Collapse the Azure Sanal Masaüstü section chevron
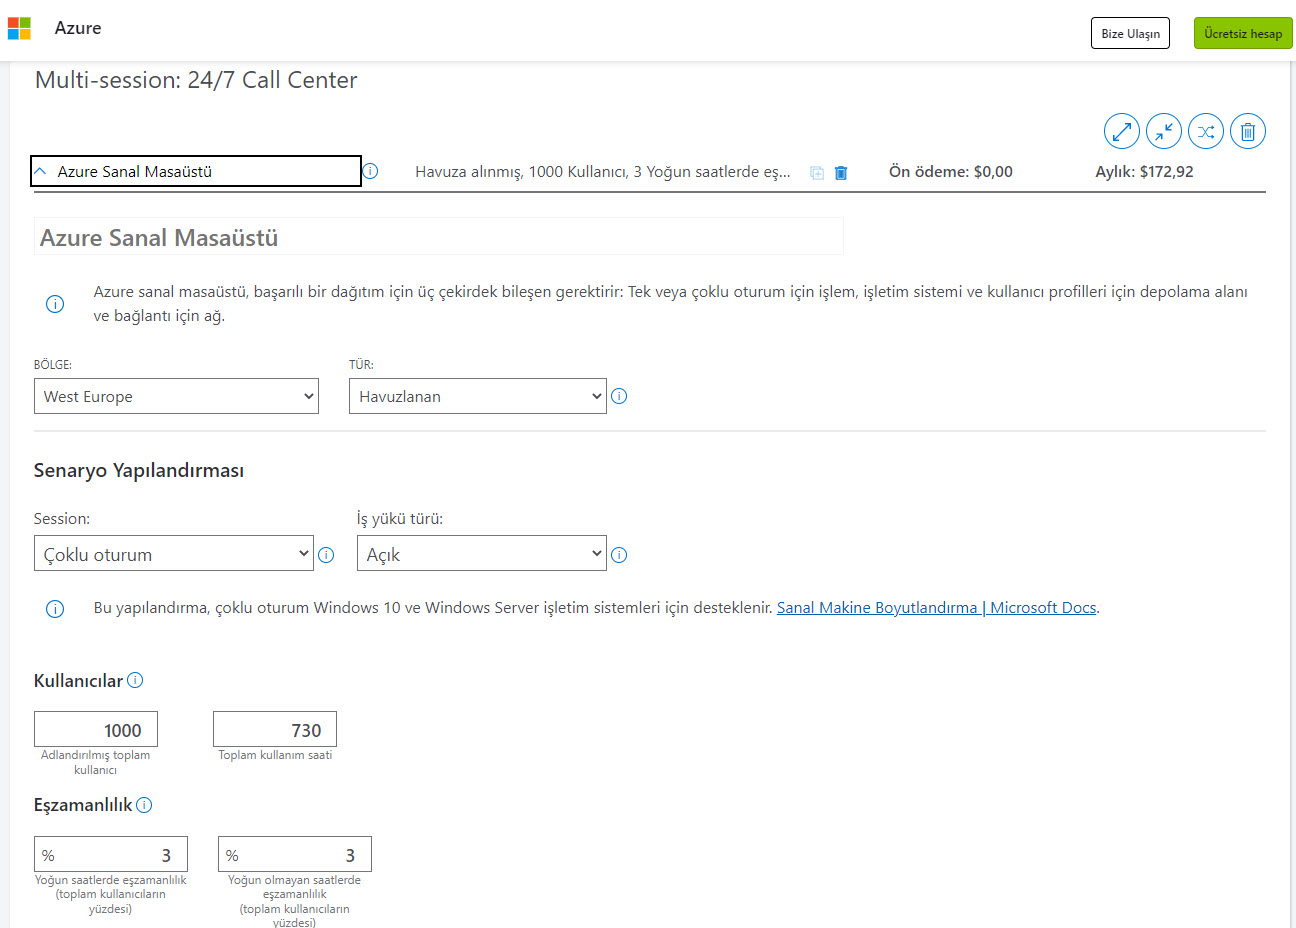Image resolution: width=1296 pixels, height=928 pixels. tap(41, 171)
